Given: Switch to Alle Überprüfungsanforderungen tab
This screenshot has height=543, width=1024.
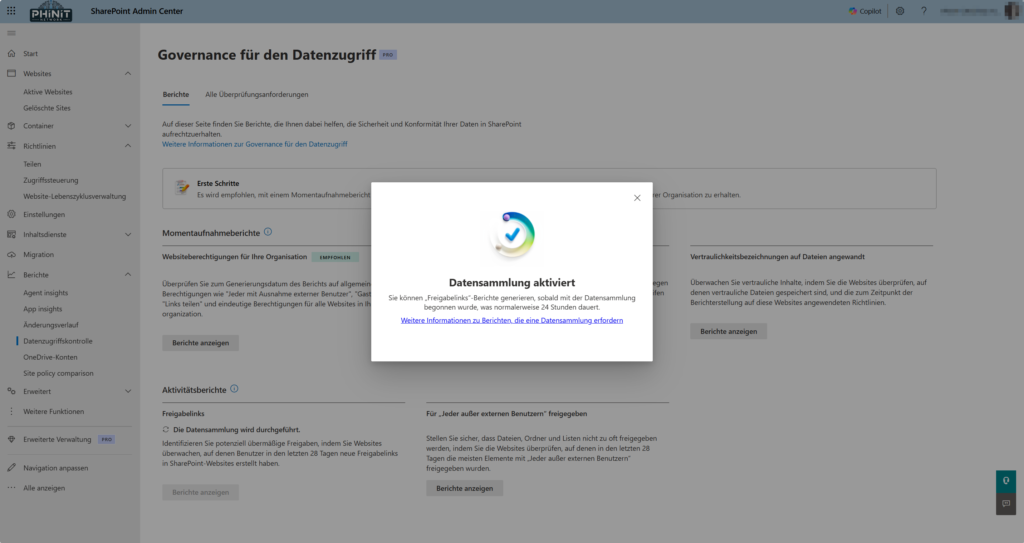Looking at the screenshot, I should click(x=256, y=94).
